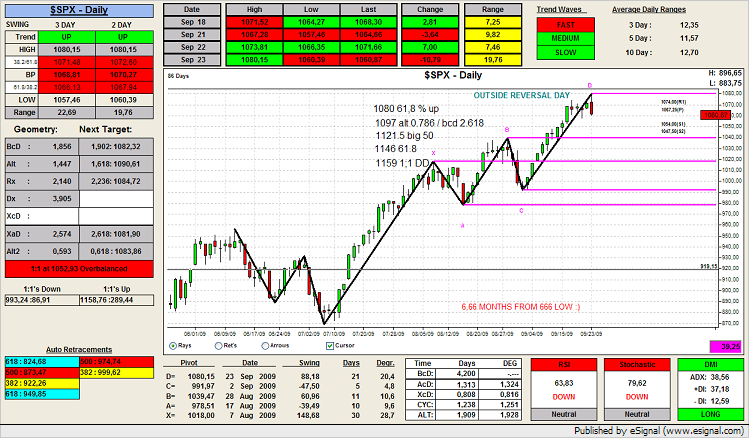Image resolution: width=749 pixels, height=438 pixels.
Task: Select the MEDIUM trend wave box
Action: pos(566,39)
